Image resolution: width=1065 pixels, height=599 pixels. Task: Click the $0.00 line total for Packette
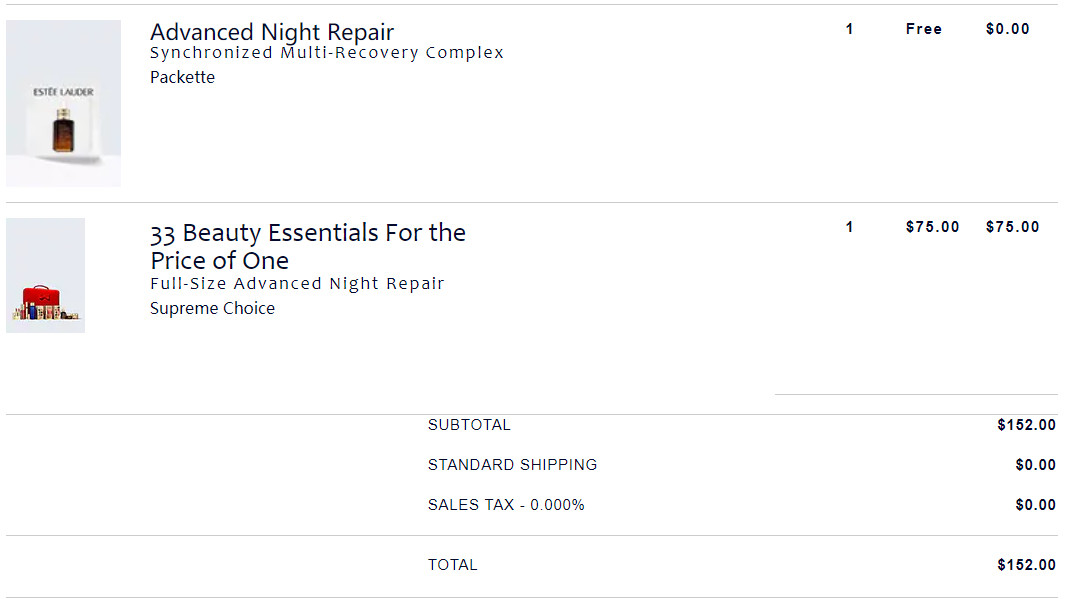pyautogui.click(x=1008, y=29)
